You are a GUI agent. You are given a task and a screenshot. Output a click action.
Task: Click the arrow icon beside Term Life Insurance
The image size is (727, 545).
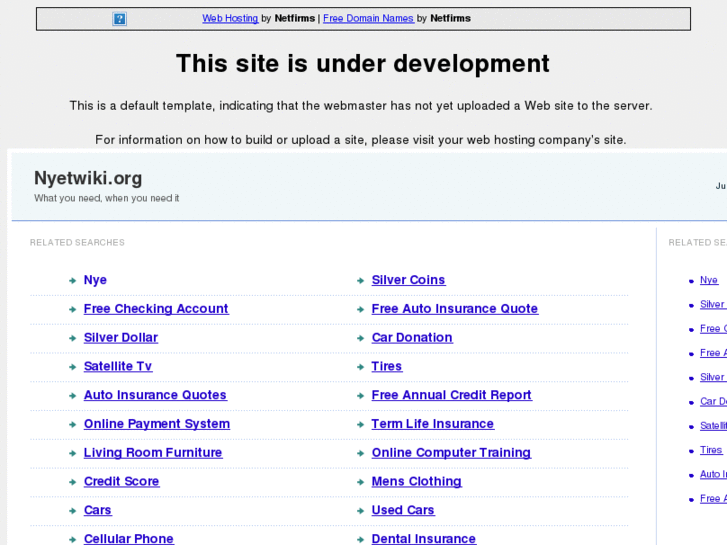click(360, 424)
